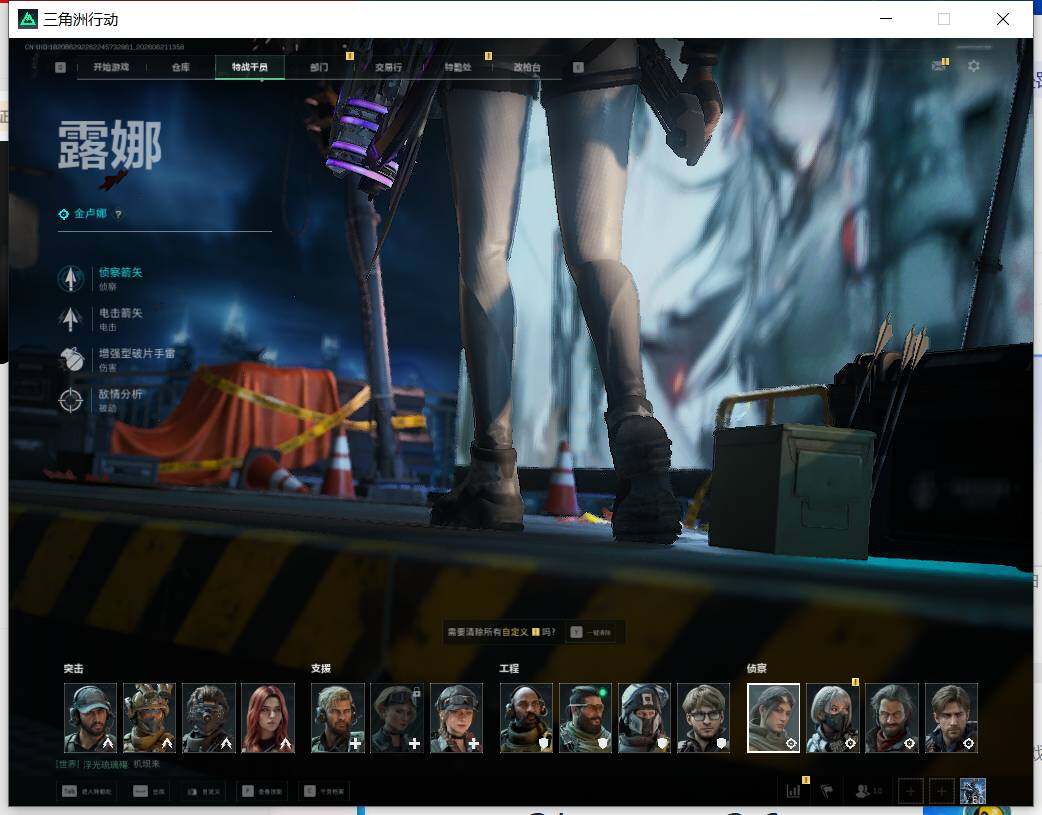The width and height of the screenshot is (1042, 815).
Task: Click the fourth bottom hint button
Action: click(x=262, y=791)
